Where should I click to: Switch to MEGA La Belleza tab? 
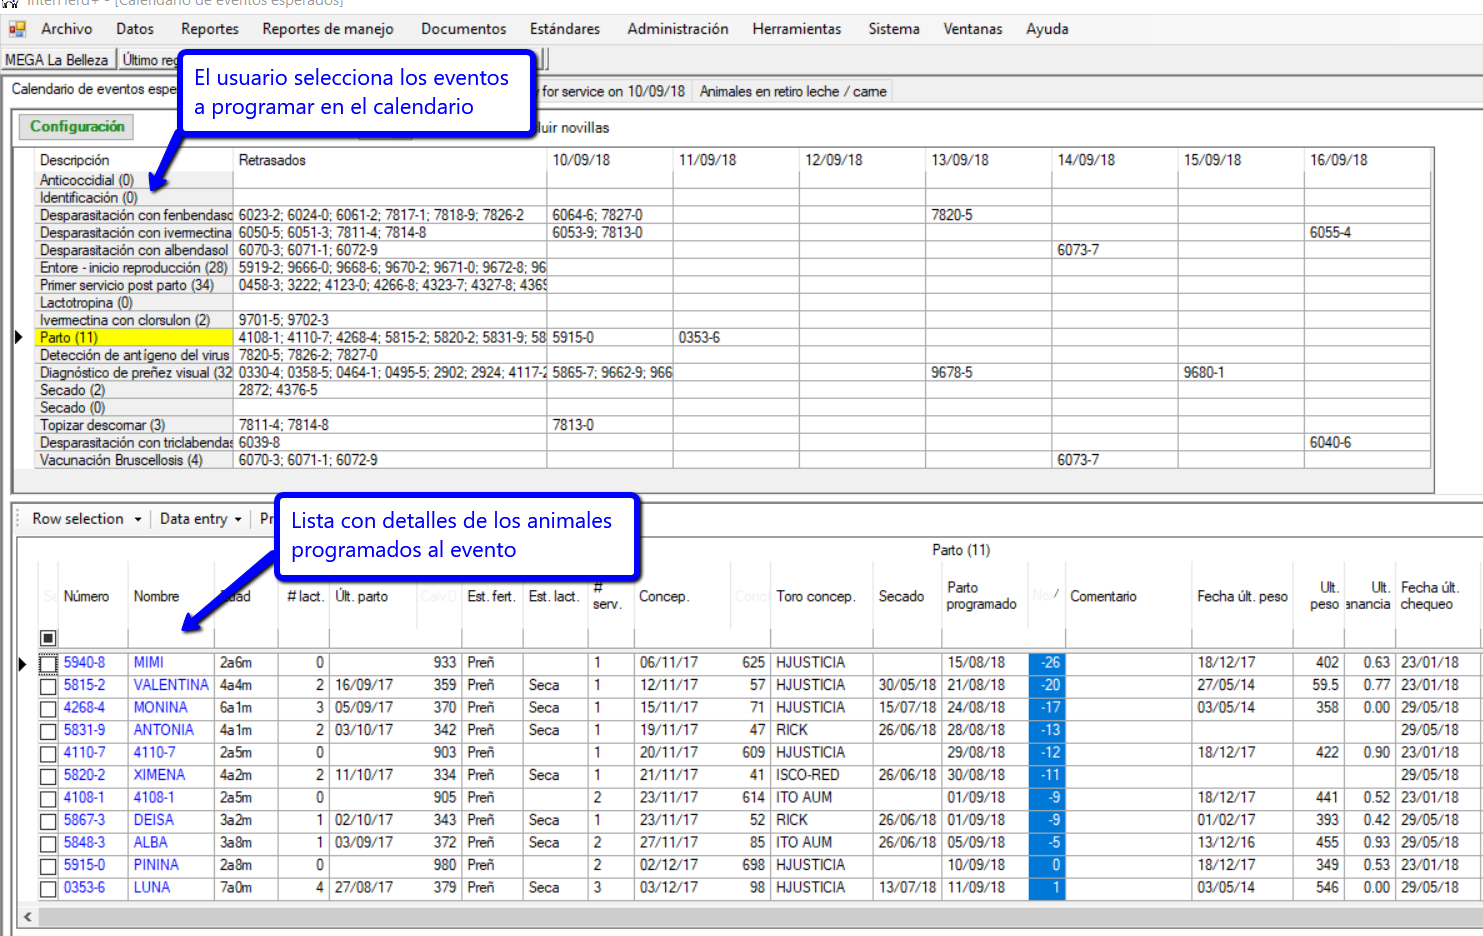point(57,60)
